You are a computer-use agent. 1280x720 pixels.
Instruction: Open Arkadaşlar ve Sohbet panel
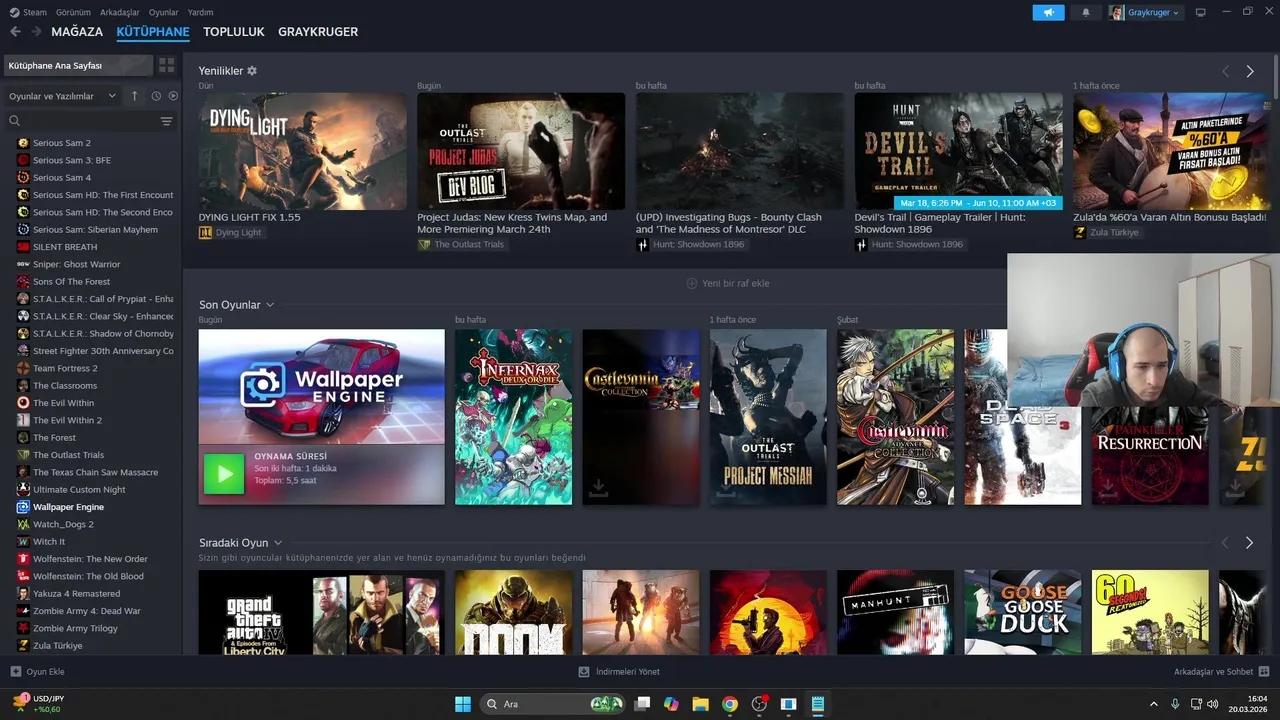(x=1221, y=672)
